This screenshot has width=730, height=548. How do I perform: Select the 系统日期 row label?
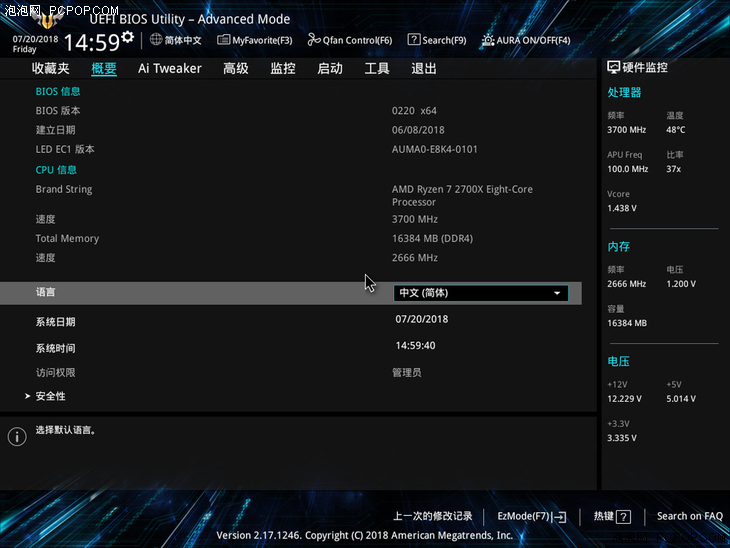pyautogui.click(x=55, y=322)
